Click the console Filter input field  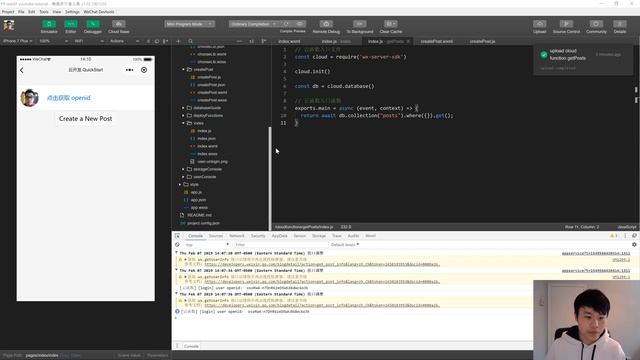[280, 245]
